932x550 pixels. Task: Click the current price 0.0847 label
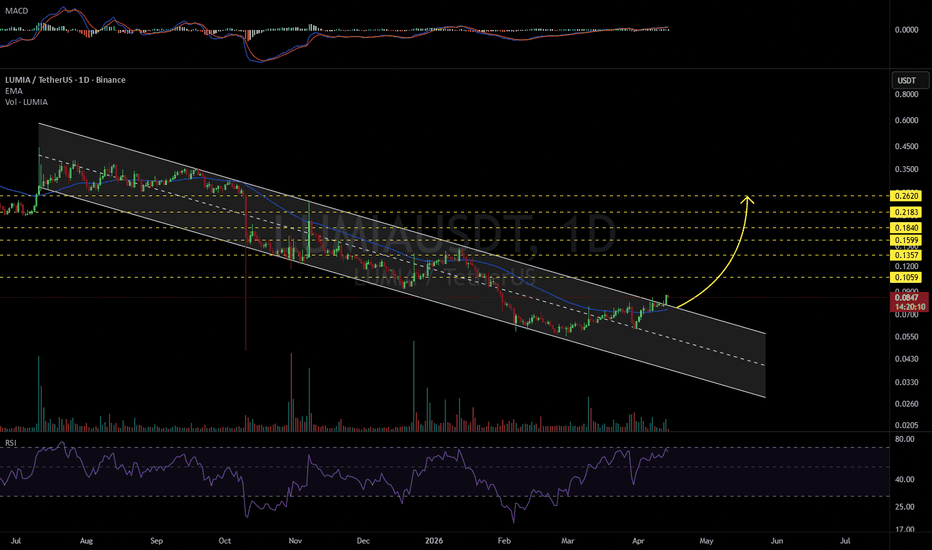908,298
